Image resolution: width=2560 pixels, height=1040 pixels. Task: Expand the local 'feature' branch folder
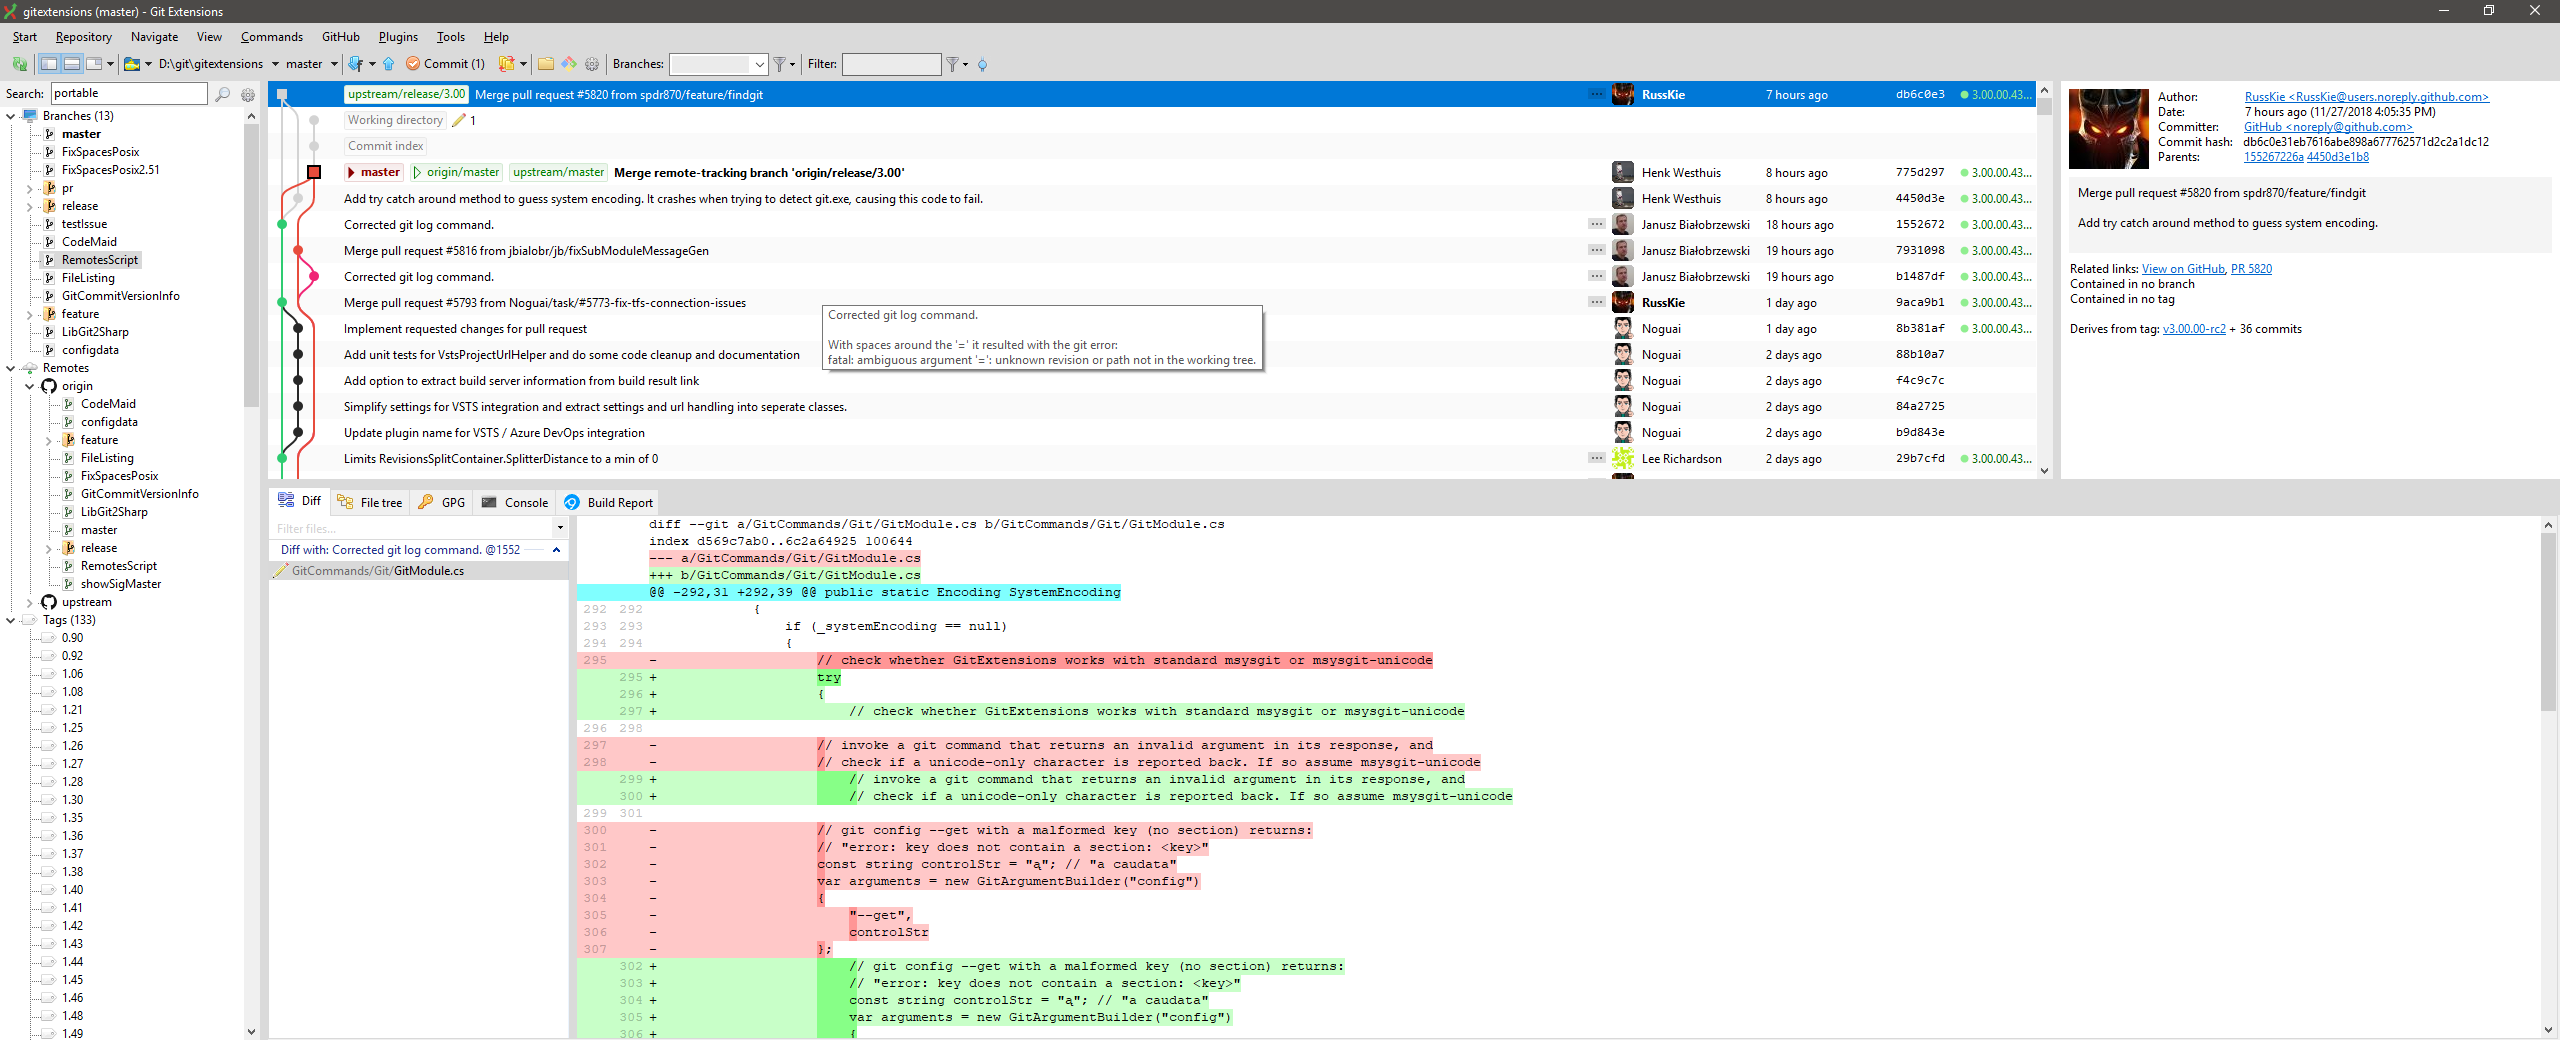30,314
